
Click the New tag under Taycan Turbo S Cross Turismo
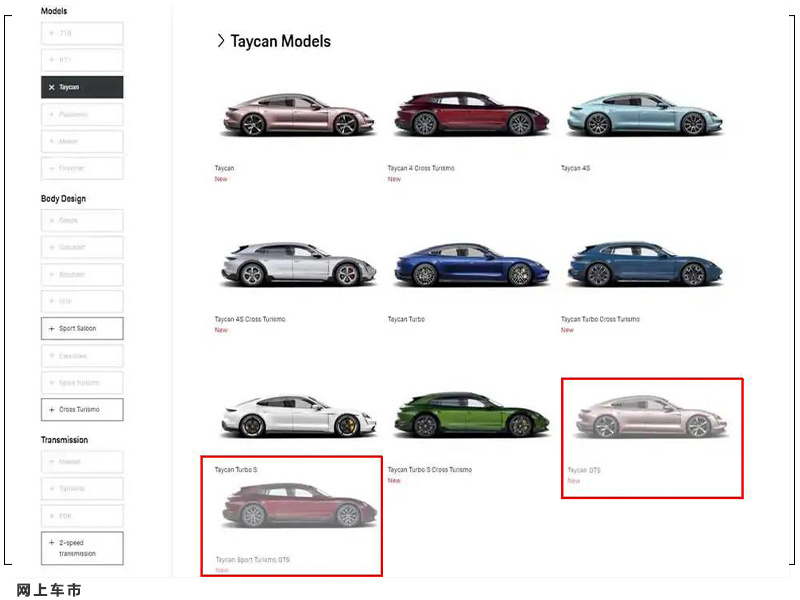tap(394, 481)
